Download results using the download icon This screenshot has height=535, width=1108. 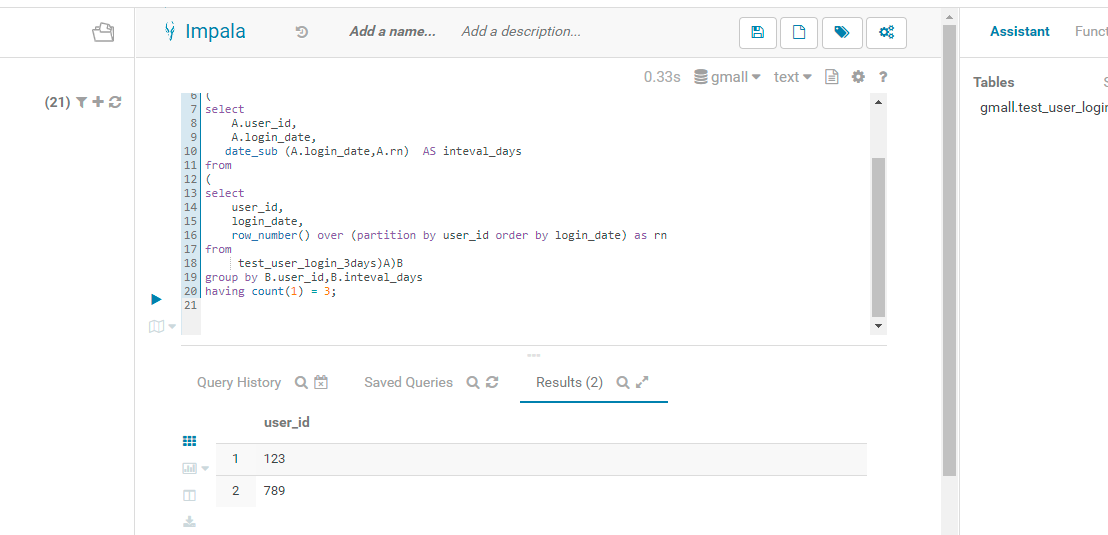pyautogui.click(x=190, y=522)
